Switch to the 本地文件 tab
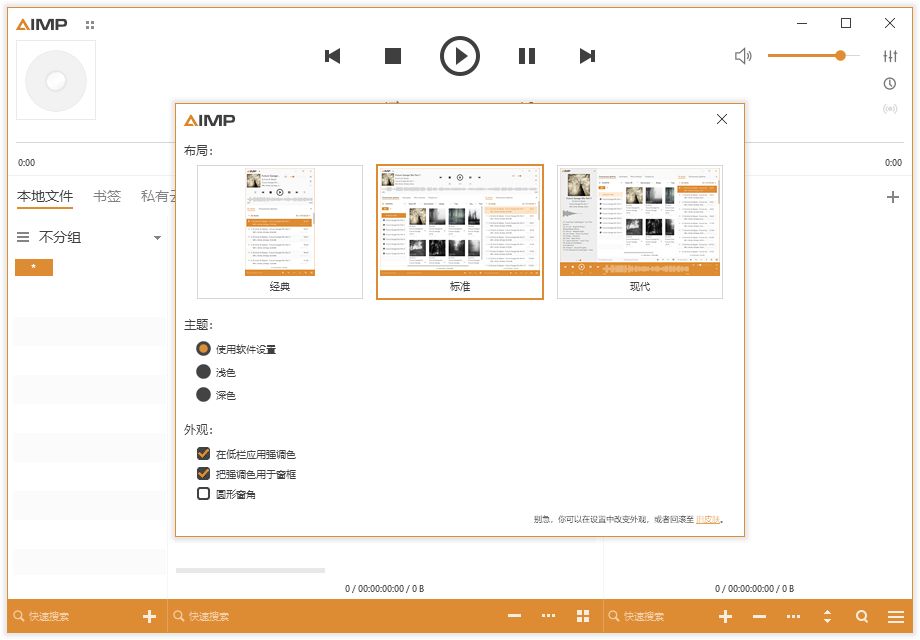The height and width of the screenshot is (640, 920). point(45,197)
